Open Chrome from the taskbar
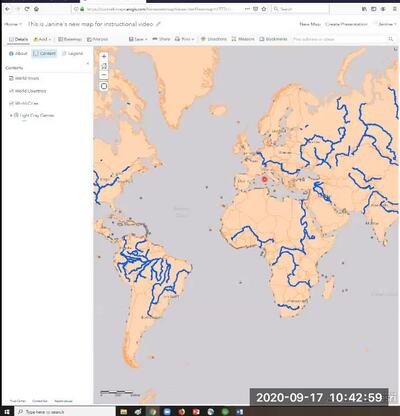This screenshot has height=416, width=400. [153, 412]
